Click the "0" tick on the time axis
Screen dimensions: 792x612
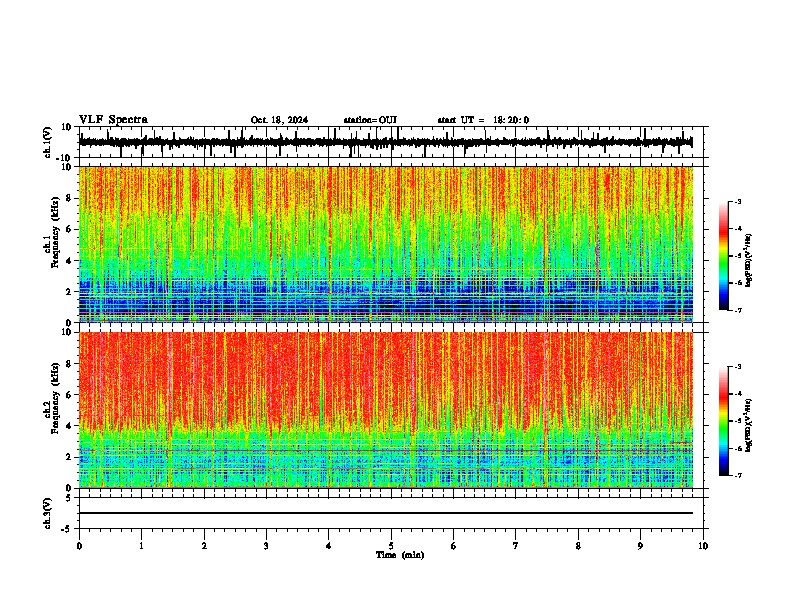click(x=79, y=546)
